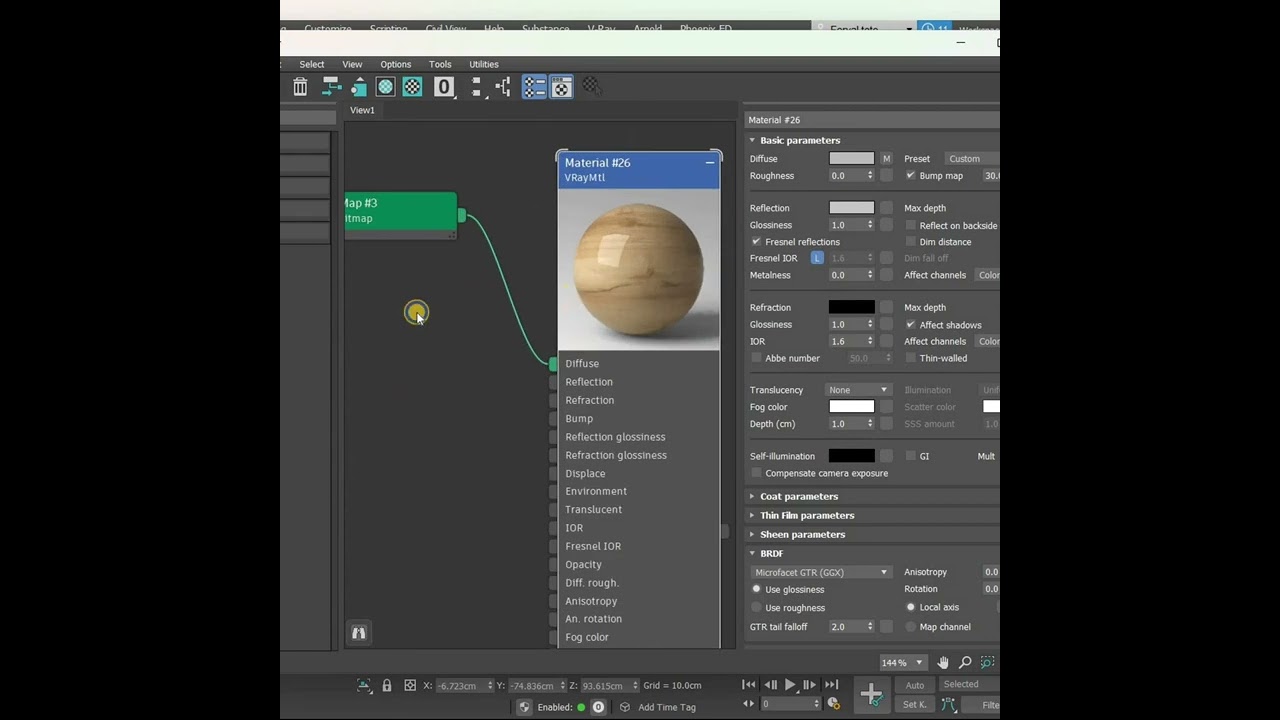Toggle the Bump map checkbox
Image resolution: width=1280 pixels, height=720 pixels.
[910, 176]
